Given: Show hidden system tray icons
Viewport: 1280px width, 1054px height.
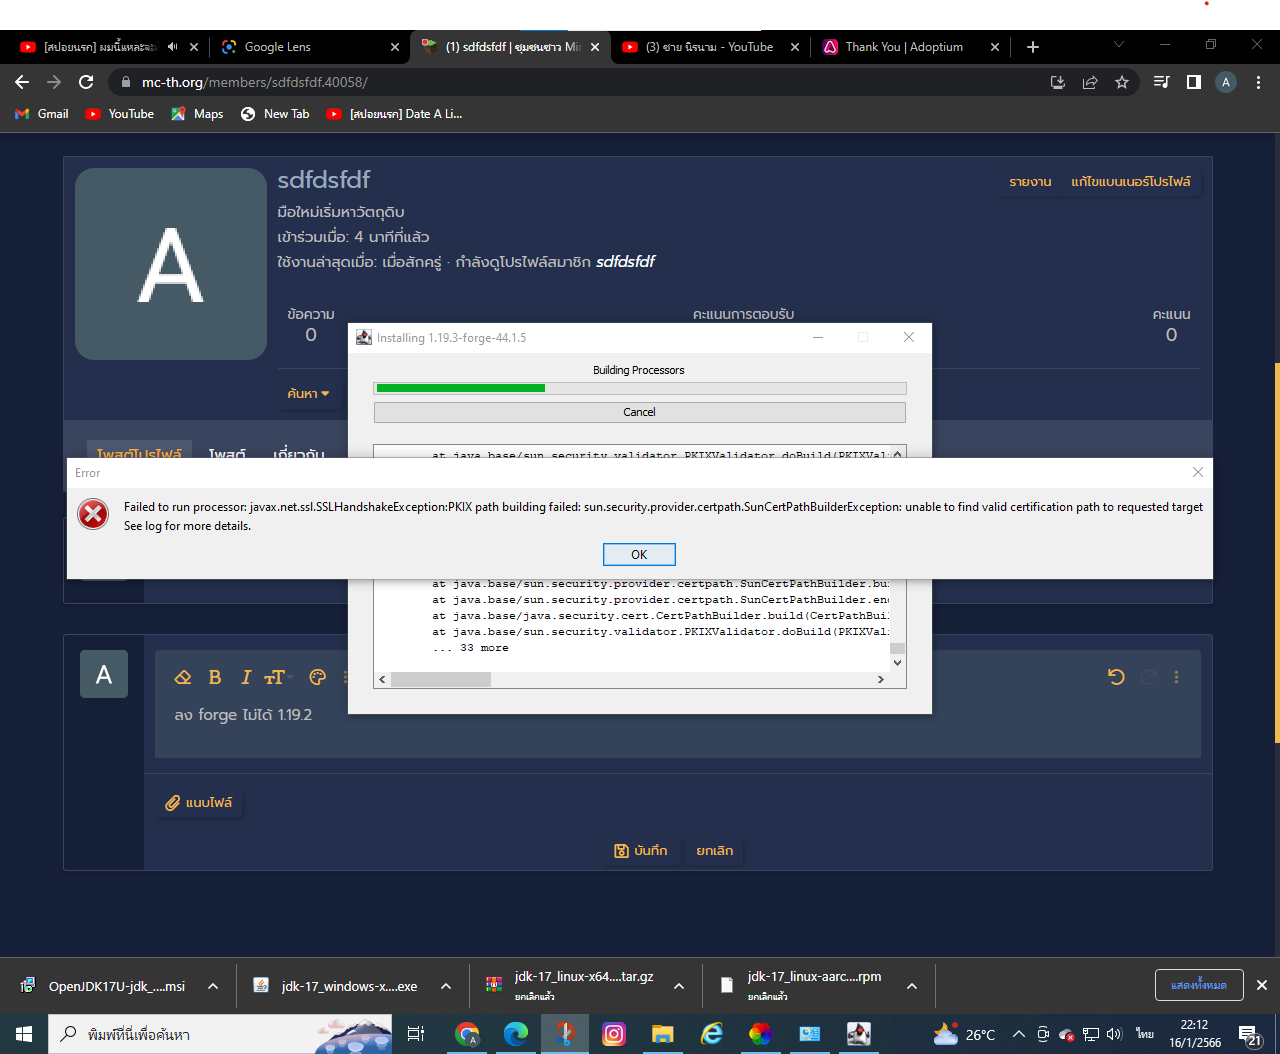Looking at the screenshot, I should pos(1018,1034).
